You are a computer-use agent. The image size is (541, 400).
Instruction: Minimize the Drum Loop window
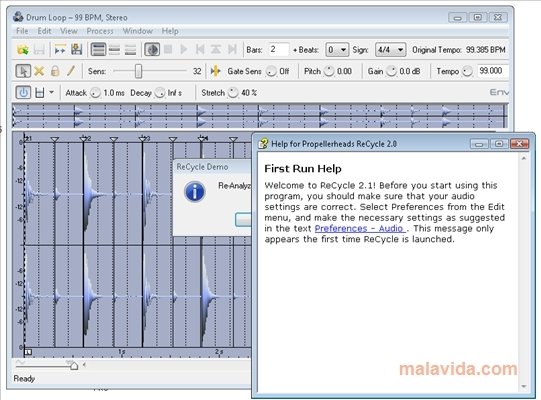point(458,17)
